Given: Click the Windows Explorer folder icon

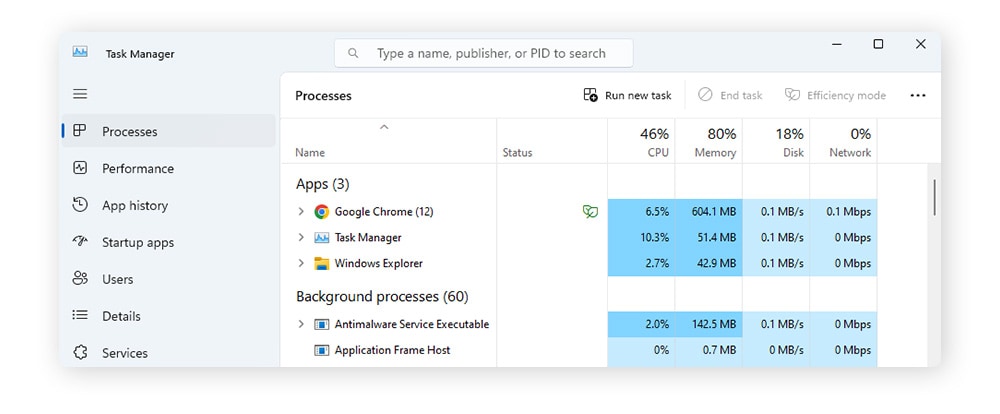Looking at the screenshot, I should (x=321, y=263).
